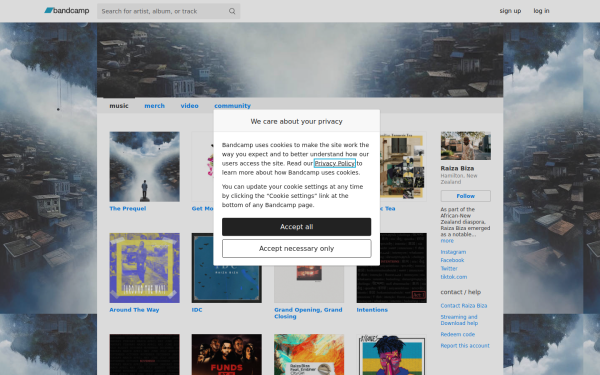The width and height of the screenshot is (600, 375).
Task: Open Around The Way title link
Action: coord(134,310)
